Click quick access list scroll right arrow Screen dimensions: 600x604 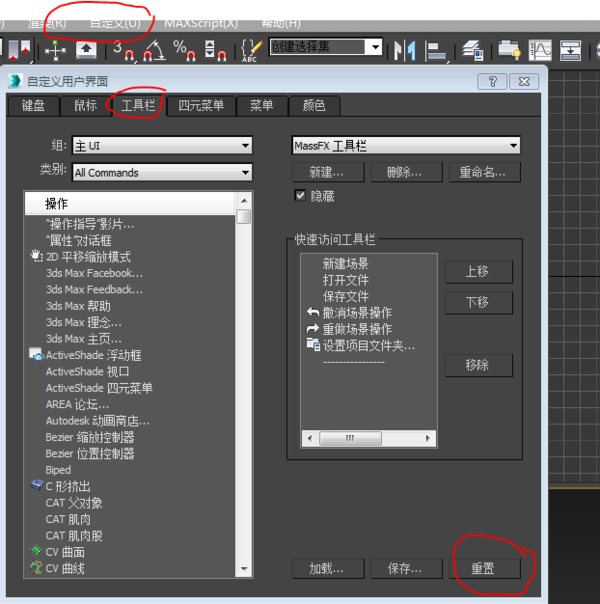pos(428,438)
